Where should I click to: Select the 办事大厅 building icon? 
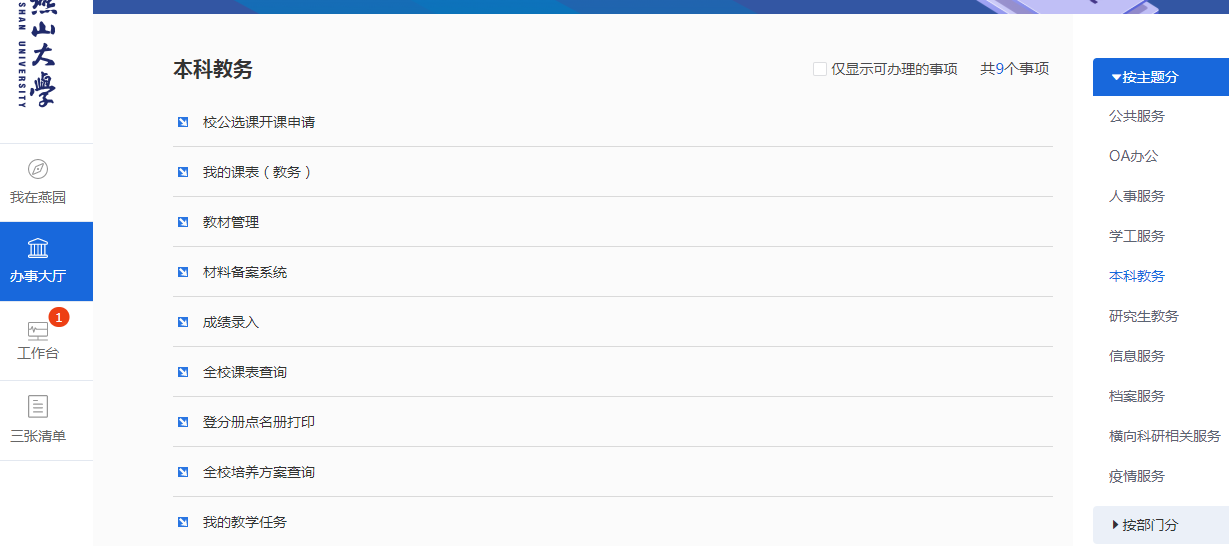click(x=38, y=249)
